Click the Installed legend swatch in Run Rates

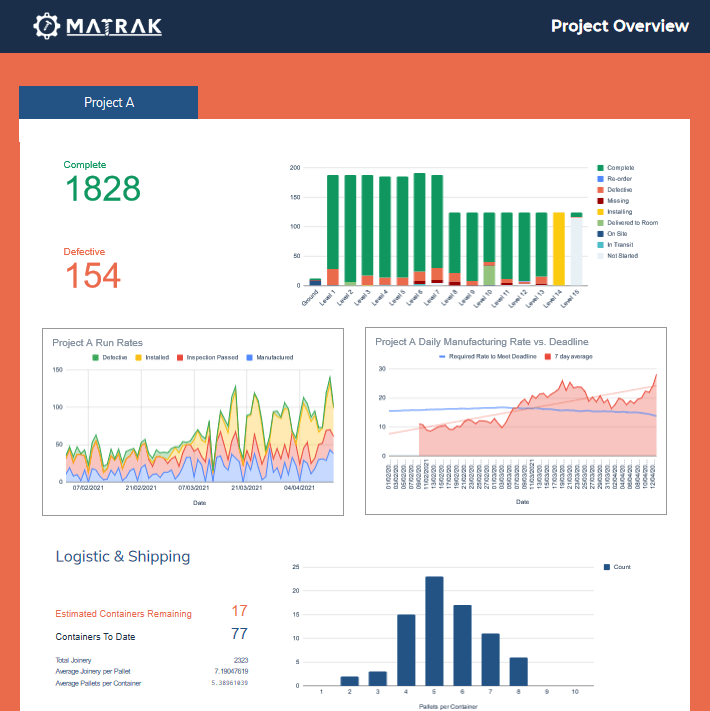click(138, 357)
